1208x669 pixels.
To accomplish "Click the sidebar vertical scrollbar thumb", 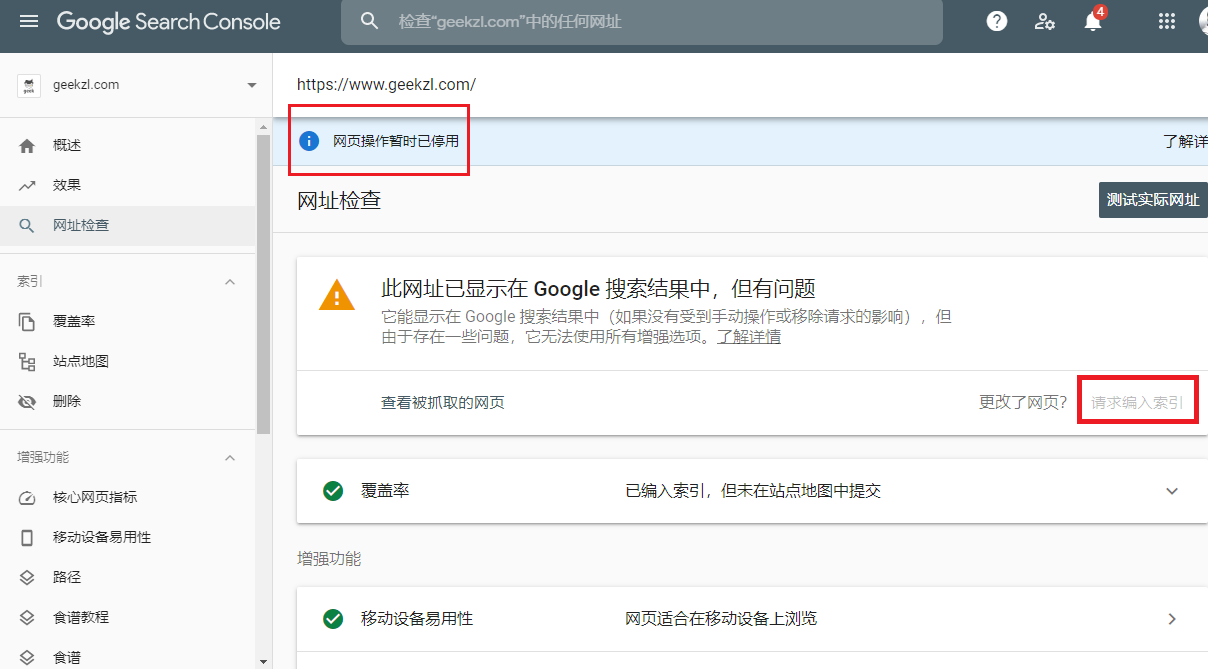I will click(264, 285).
